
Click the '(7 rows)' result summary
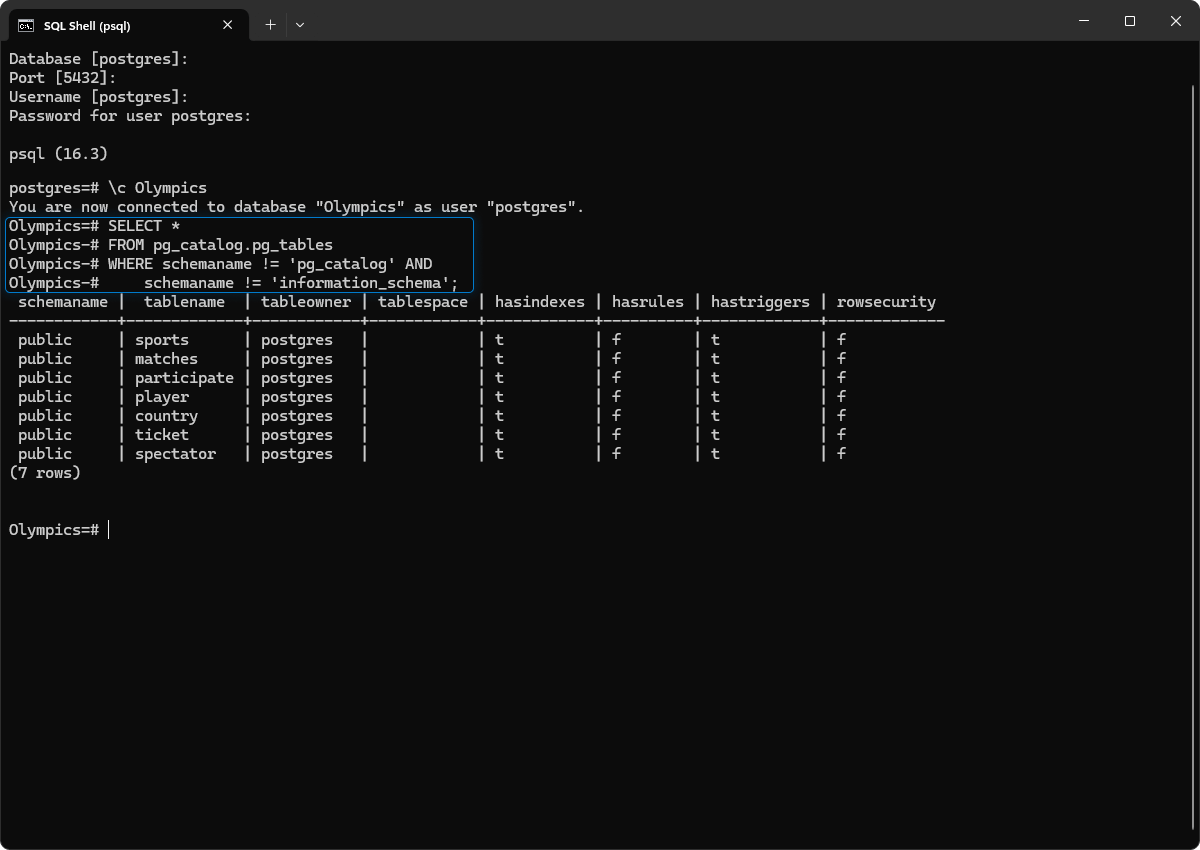44,472
